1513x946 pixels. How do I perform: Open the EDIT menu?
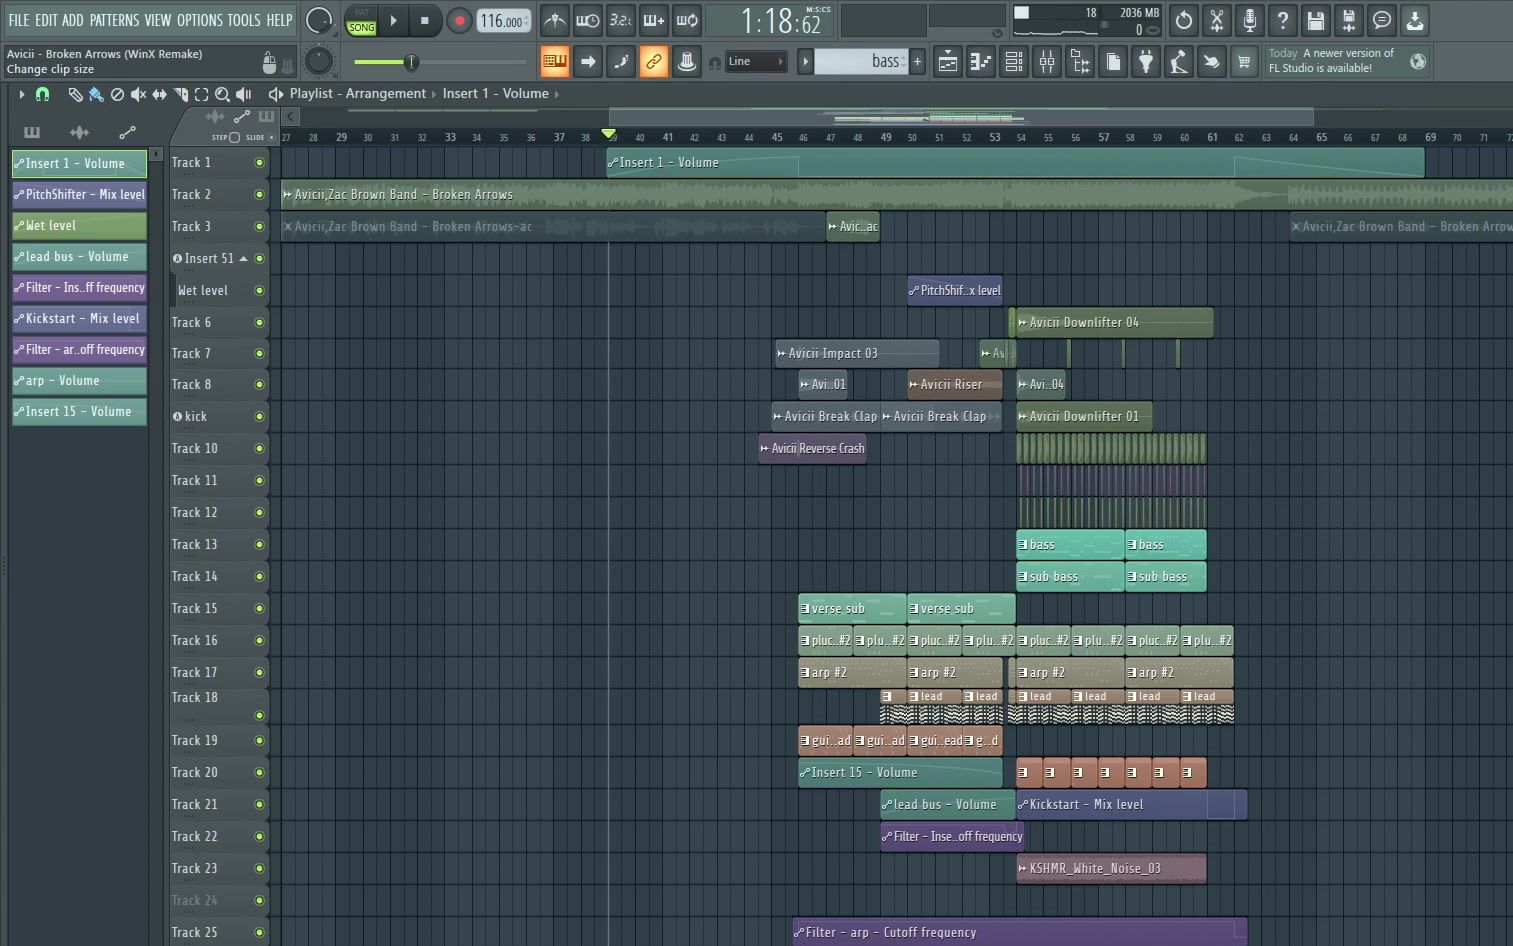click(46, 20)
